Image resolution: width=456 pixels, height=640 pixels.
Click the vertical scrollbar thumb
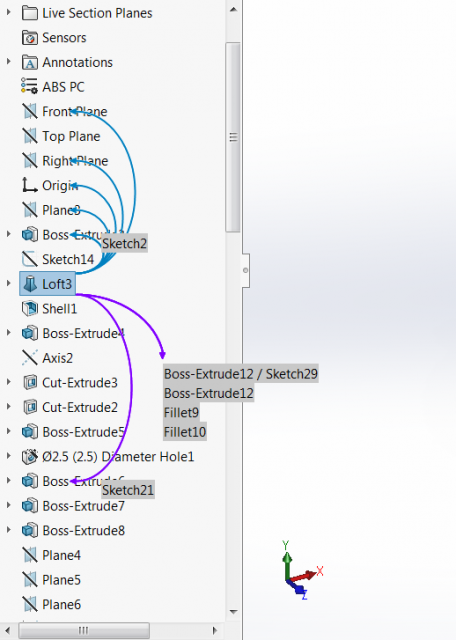(x=233, y=137)
